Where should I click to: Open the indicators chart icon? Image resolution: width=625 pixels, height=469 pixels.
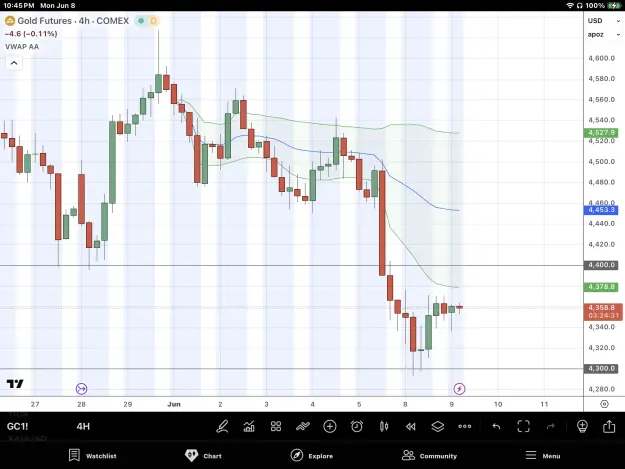point(249,426)
